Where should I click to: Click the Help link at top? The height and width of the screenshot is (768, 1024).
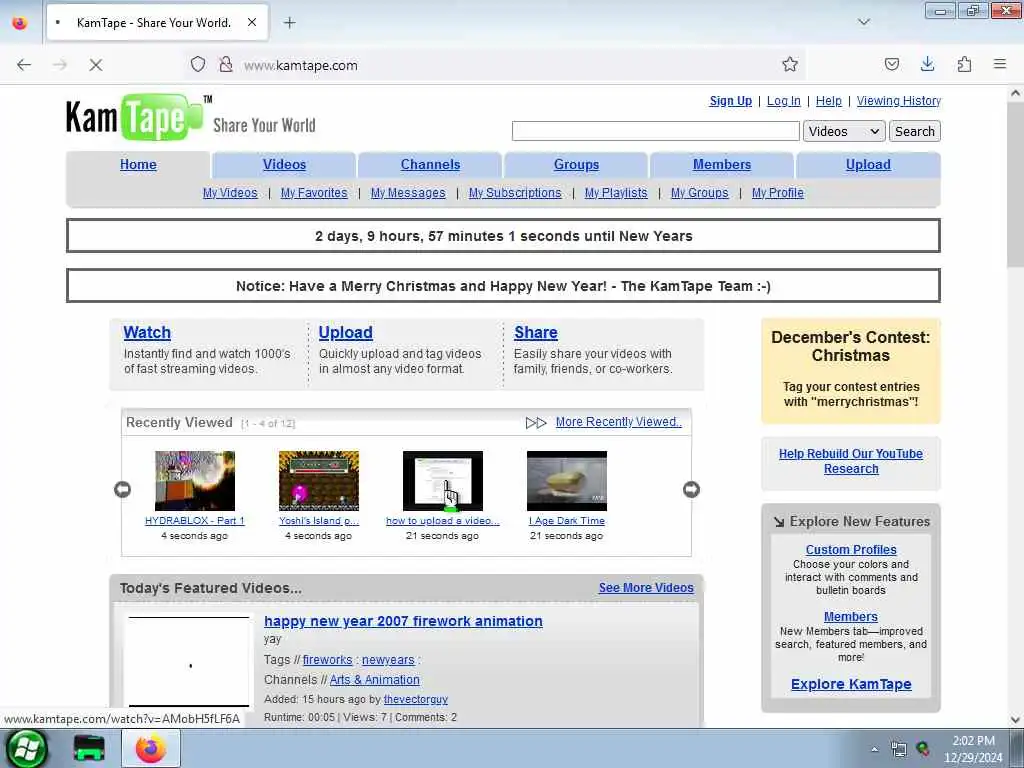click(x=829, y=101)
